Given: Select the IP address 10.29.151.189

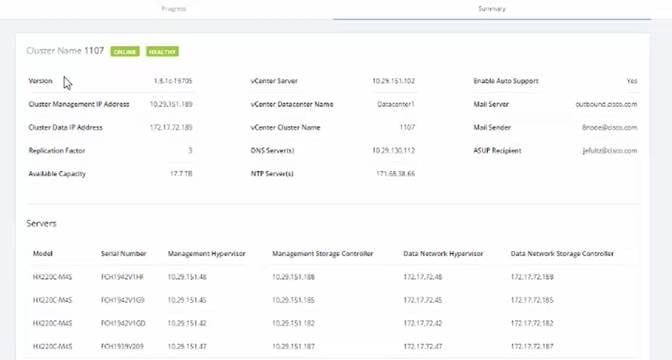Looking at the screenshot, I should coord(171,104).
